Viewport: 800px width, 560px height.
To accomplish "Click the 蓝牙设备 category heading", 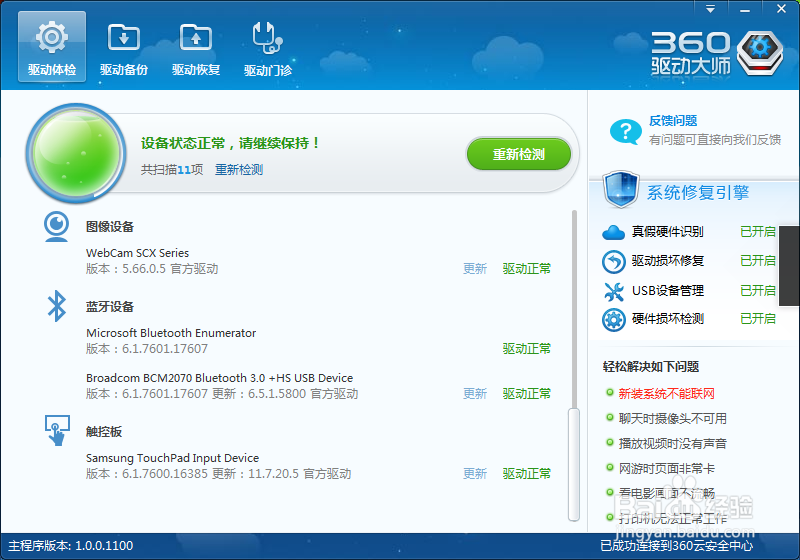I will pyautogui.click(x=110, y=307).
